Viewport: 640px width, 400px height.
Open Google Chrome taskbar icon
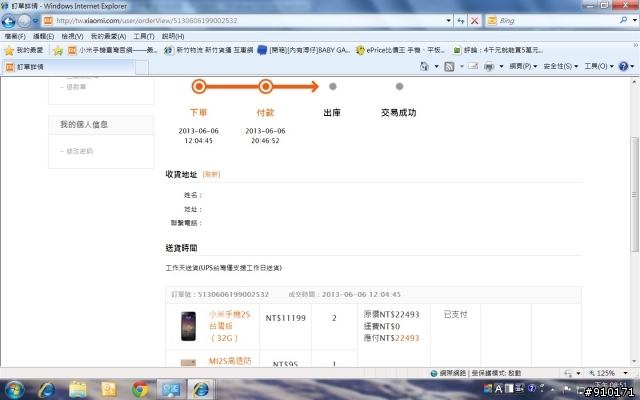(140, 389)
